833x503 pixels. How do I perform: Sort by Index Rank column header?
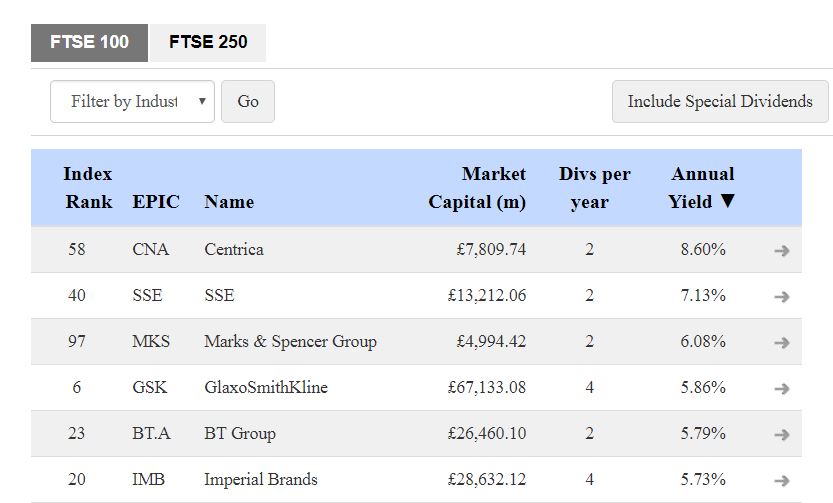point(88,188)
